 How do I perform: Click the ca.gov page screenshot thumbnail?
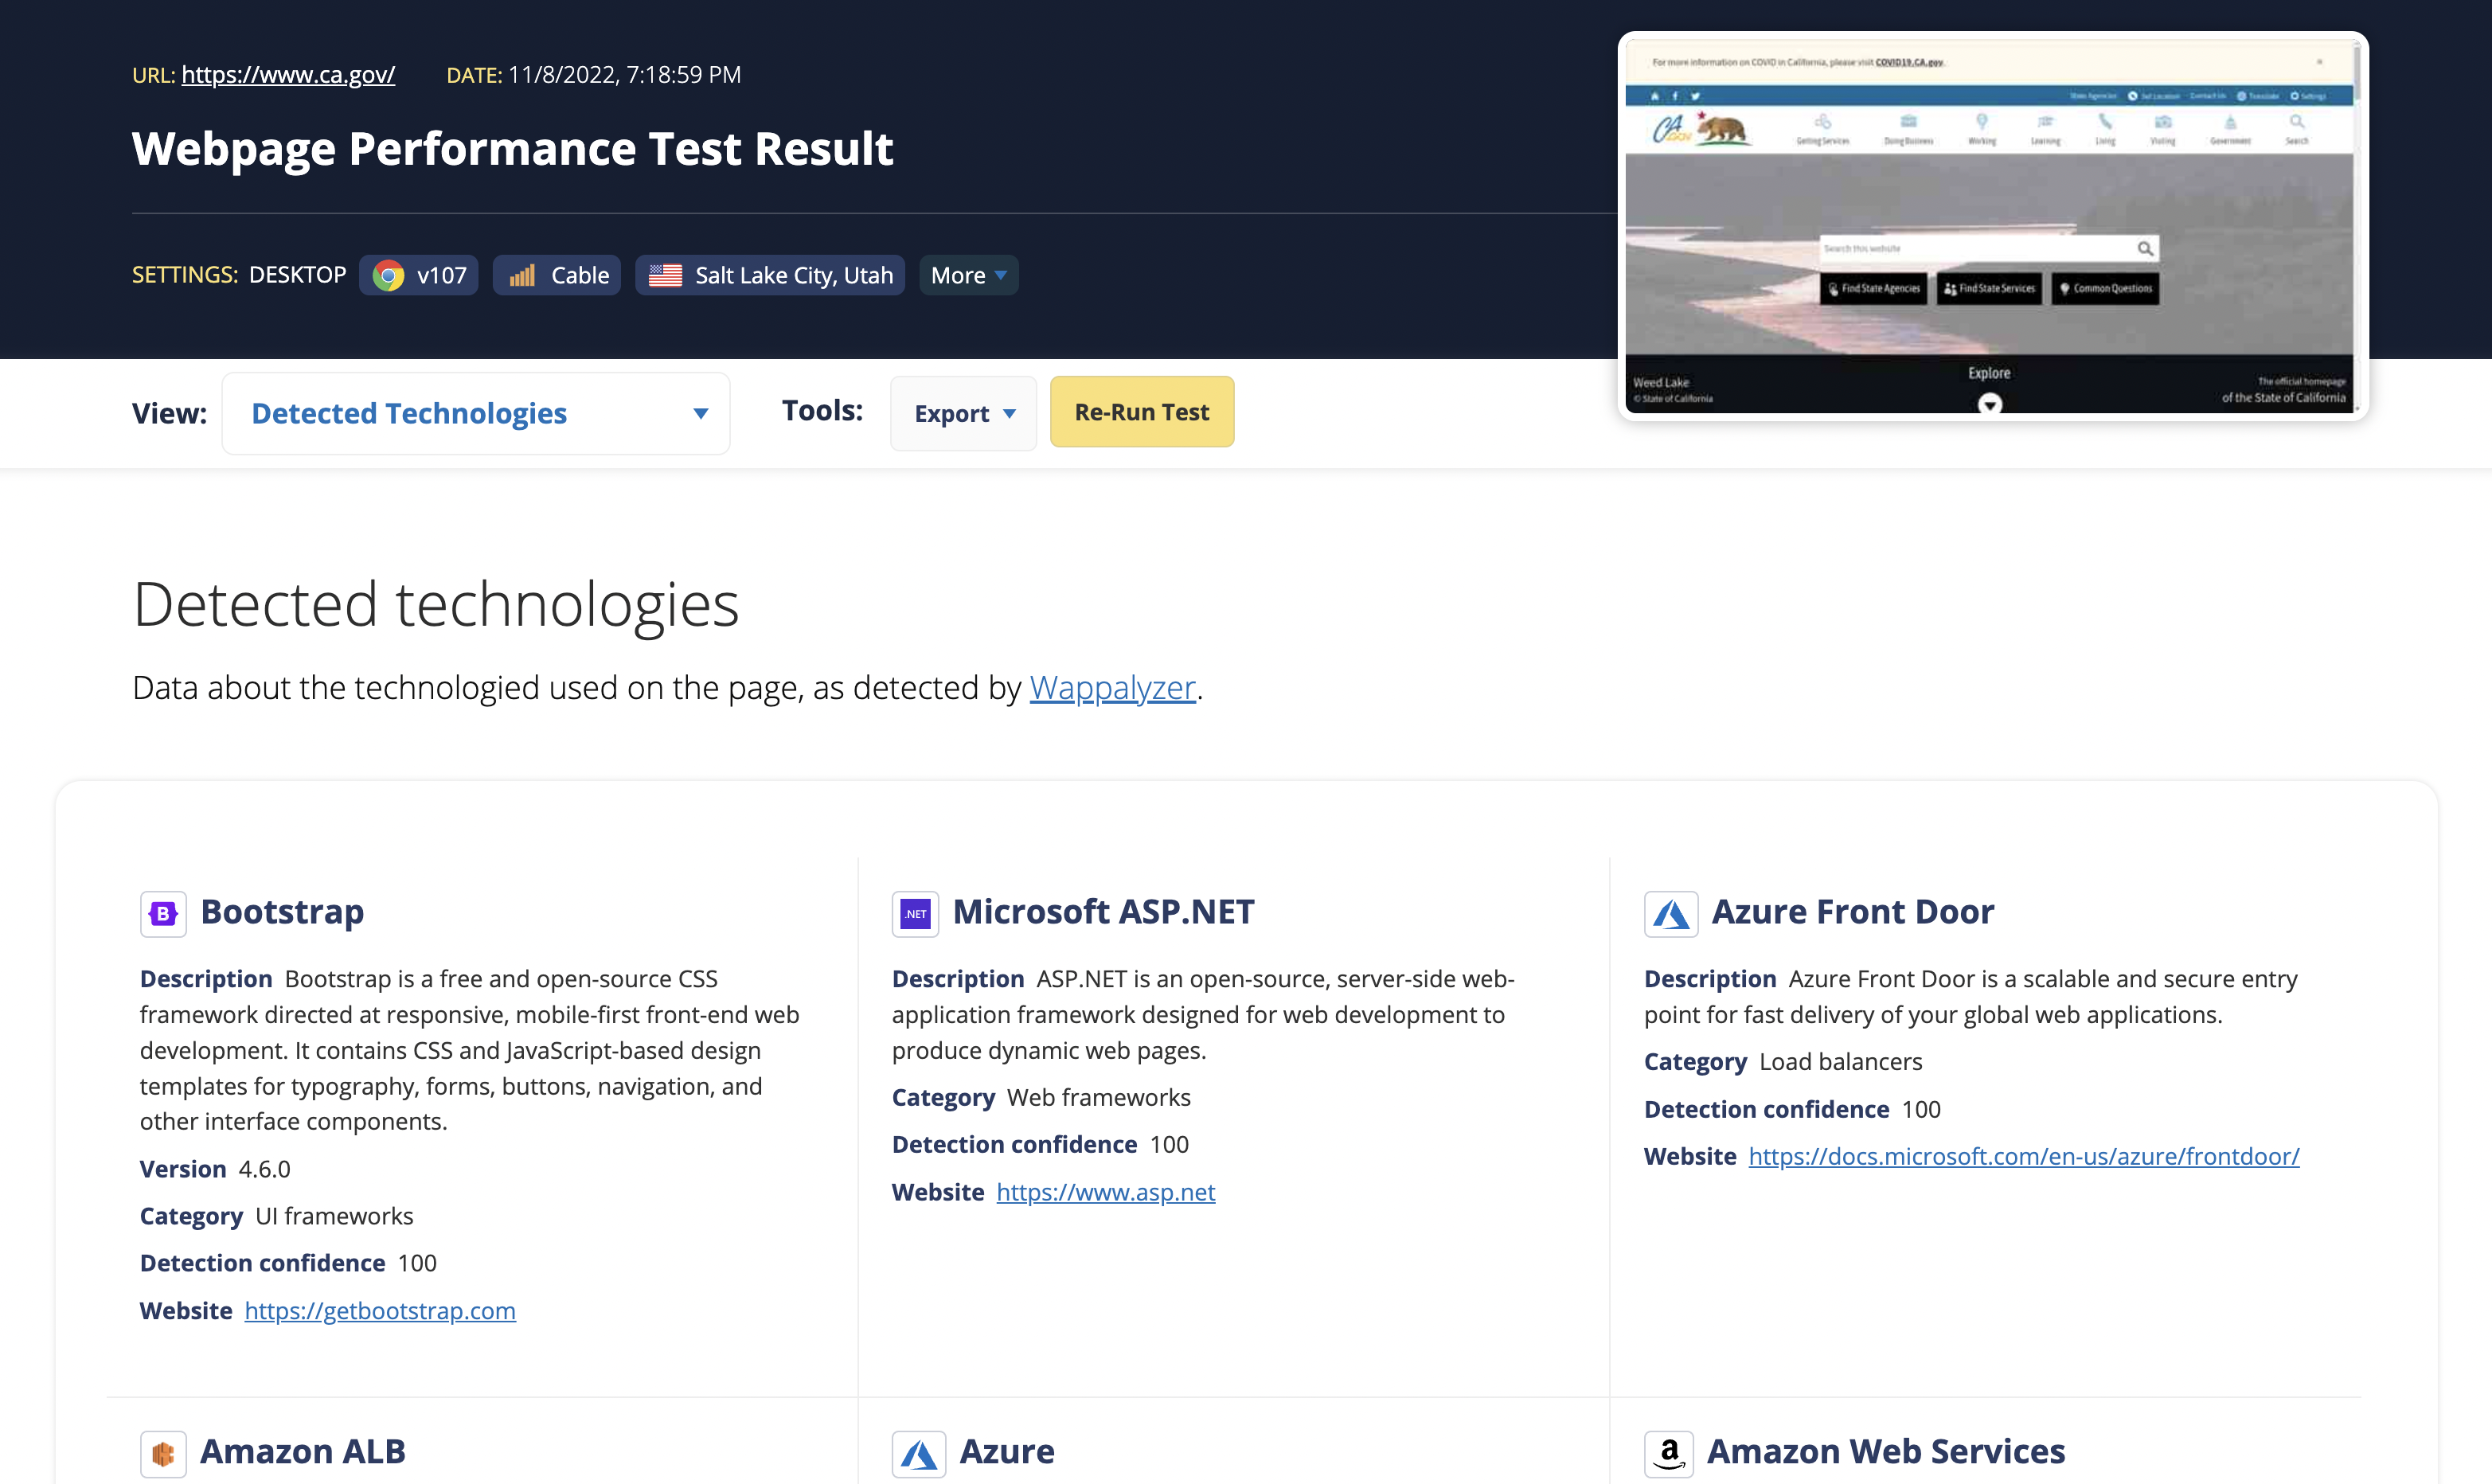(x=1990, y=225)
